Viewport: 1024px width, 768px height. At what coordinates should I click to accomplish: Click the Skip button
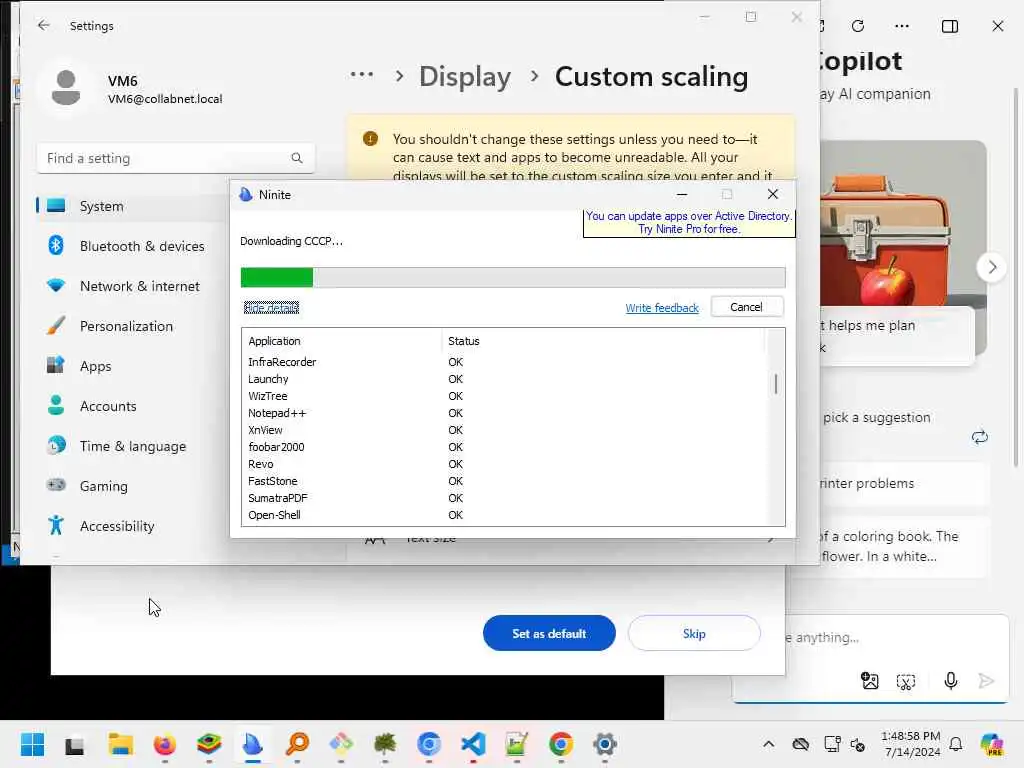click(694, 633)
